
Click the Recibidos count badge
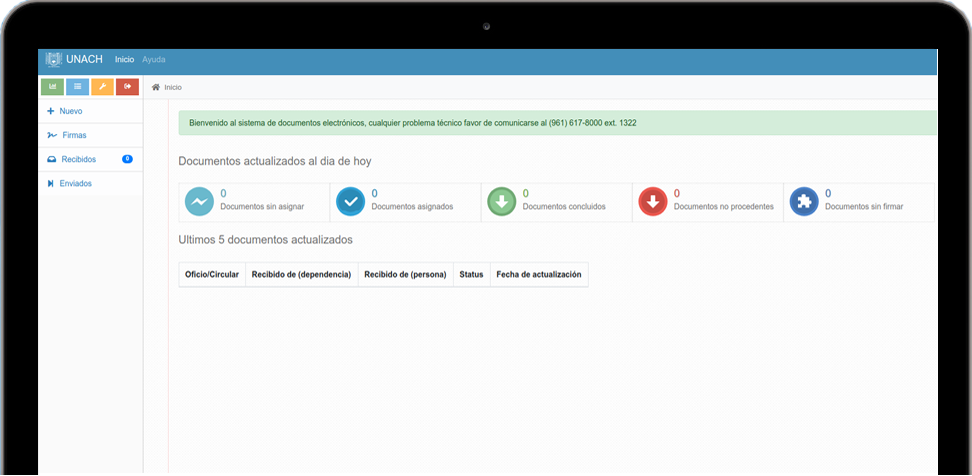pyautogui.click(x=127, y=159)
